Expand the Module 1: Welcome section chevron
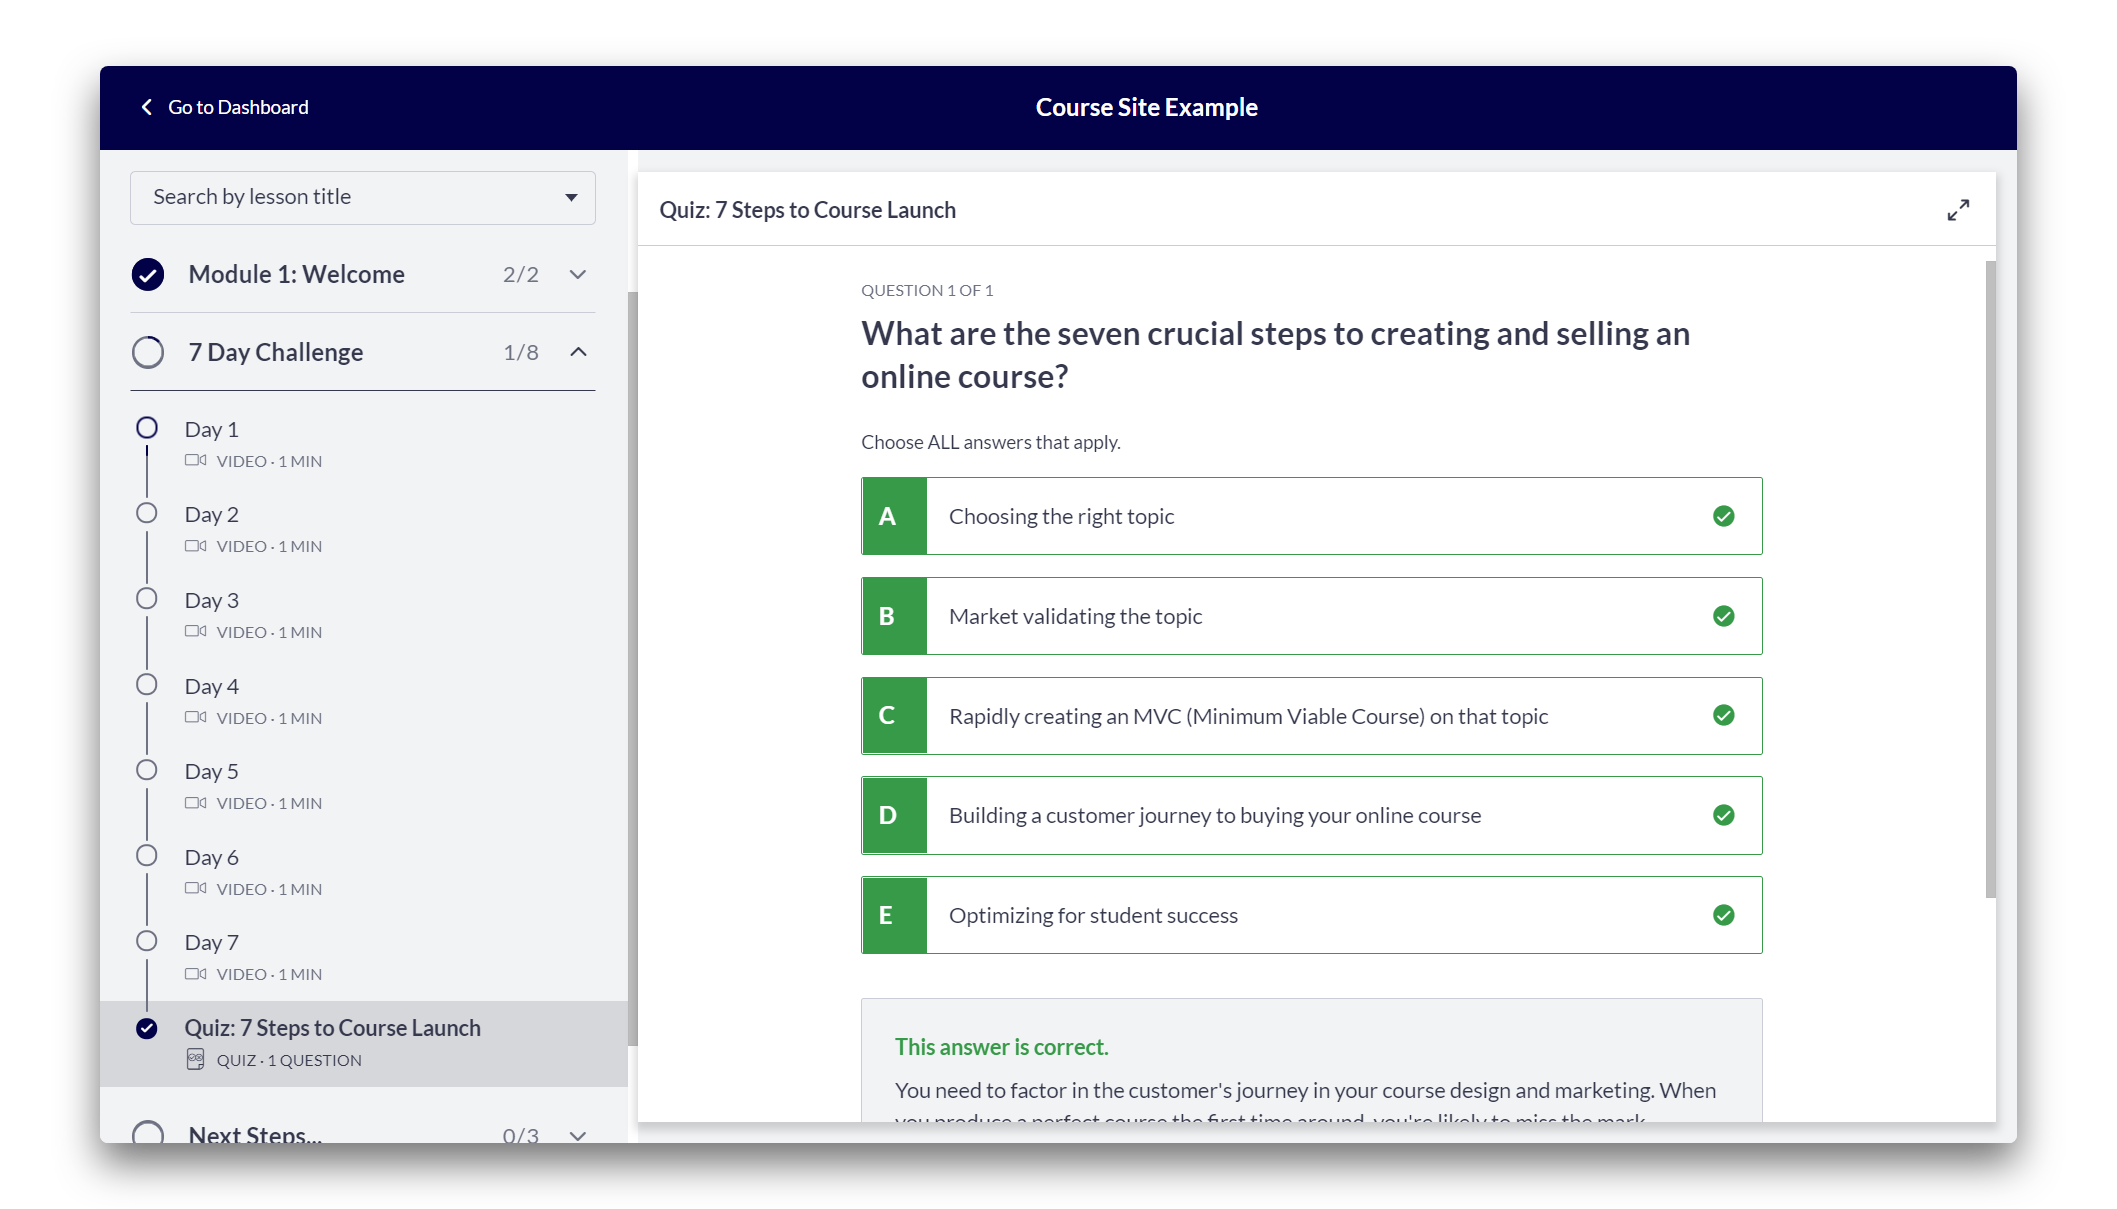The height and width of the screenshot is (1209, 2117). tap(578, 274)
